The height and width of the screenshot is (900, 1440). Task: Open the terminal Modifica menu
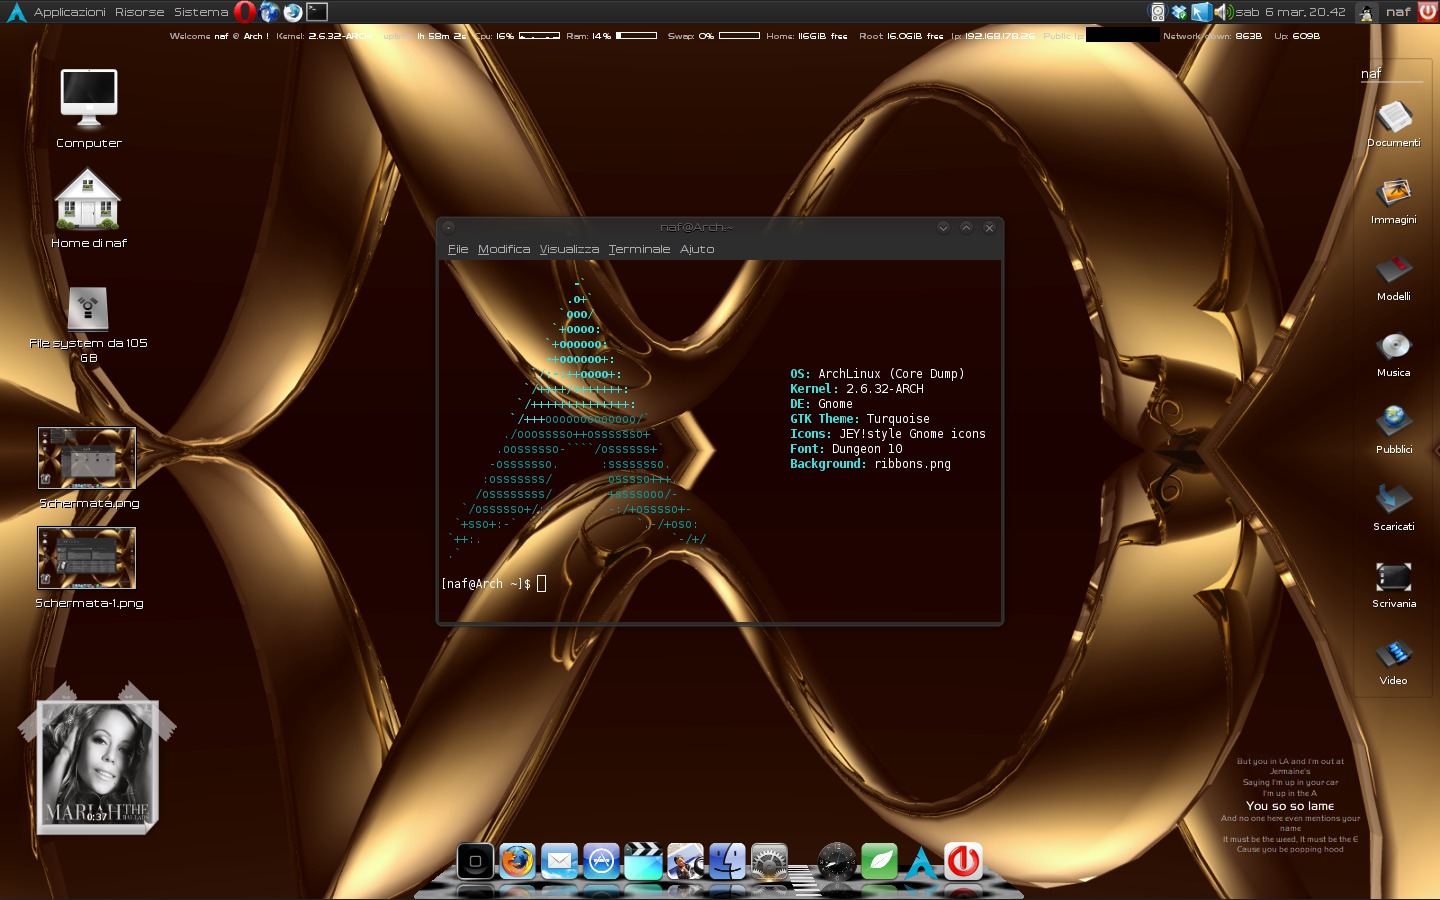pyautogui.click(x=504, y=249)
